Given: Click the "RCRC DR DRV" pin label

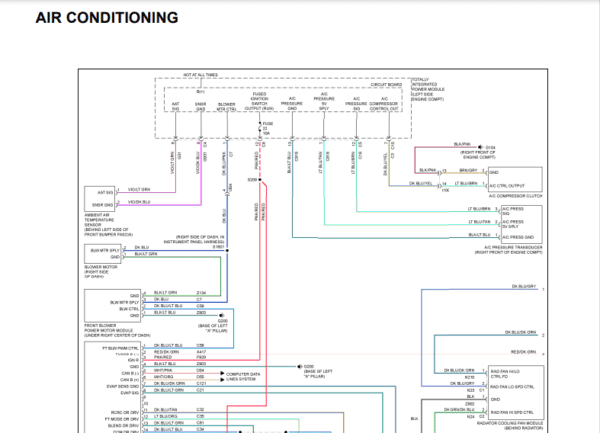Looking at the screenshot, I should click(125, 413).
